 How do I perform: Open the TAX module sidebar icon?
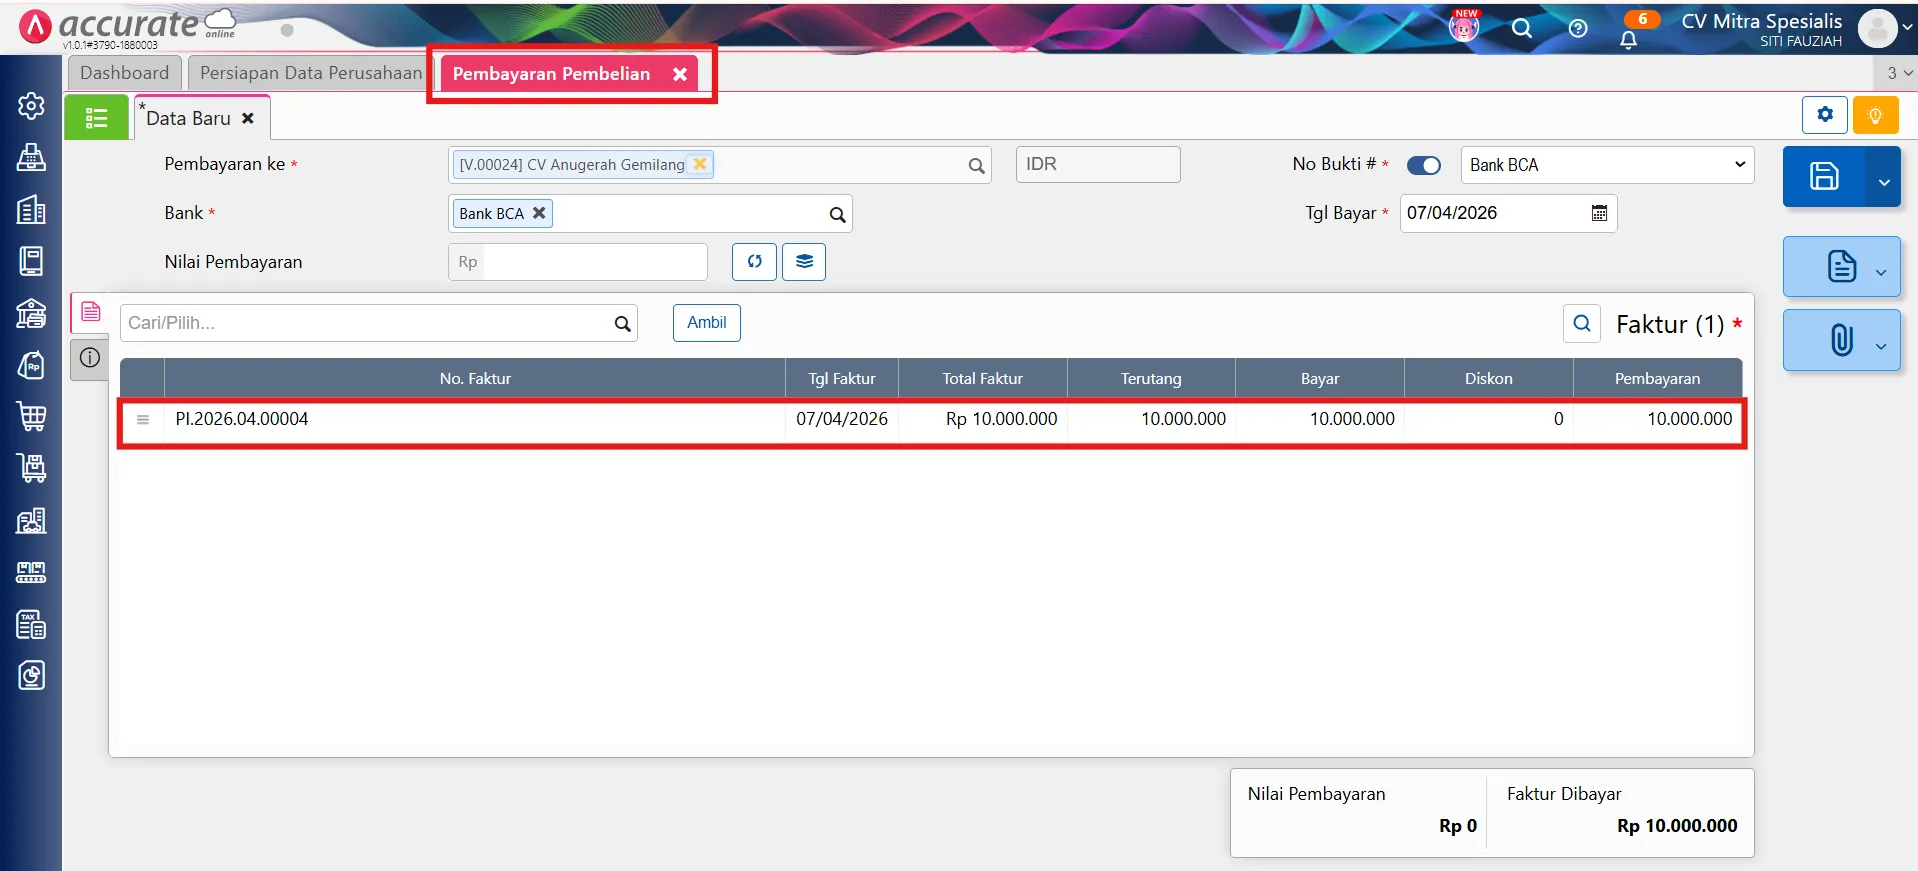coord(31,624)
